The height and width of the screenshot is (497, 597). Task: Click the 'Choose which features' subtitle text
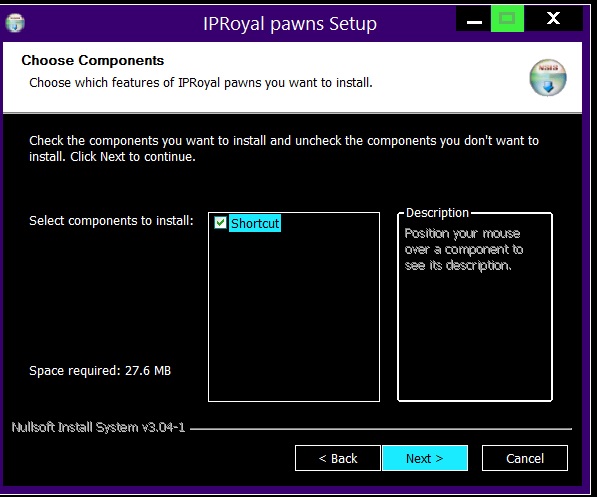[201, 83]
